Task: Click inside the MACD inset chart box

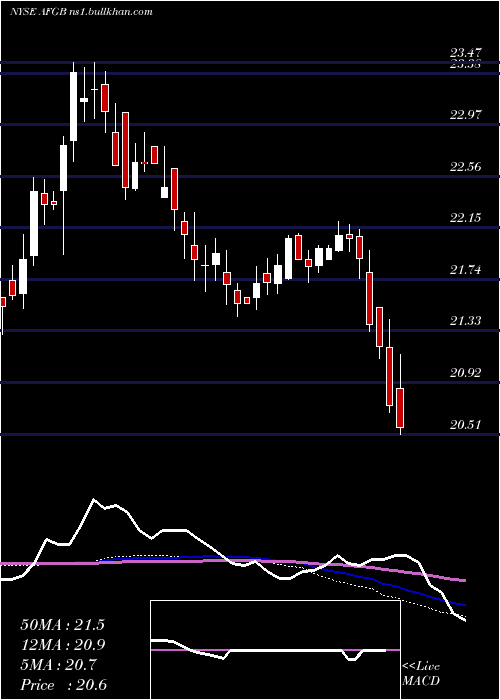Action: click(275, 650)
